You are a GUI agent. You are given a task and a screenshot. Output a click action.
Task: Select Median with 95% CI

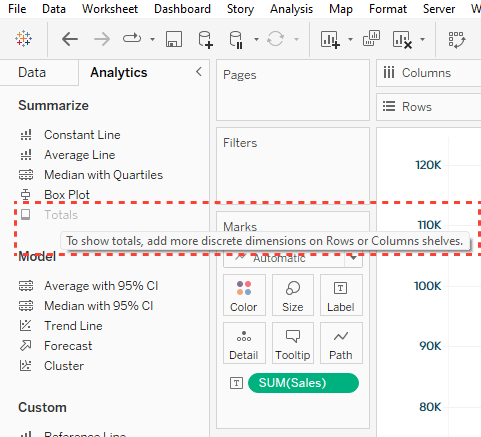(99, 306)
